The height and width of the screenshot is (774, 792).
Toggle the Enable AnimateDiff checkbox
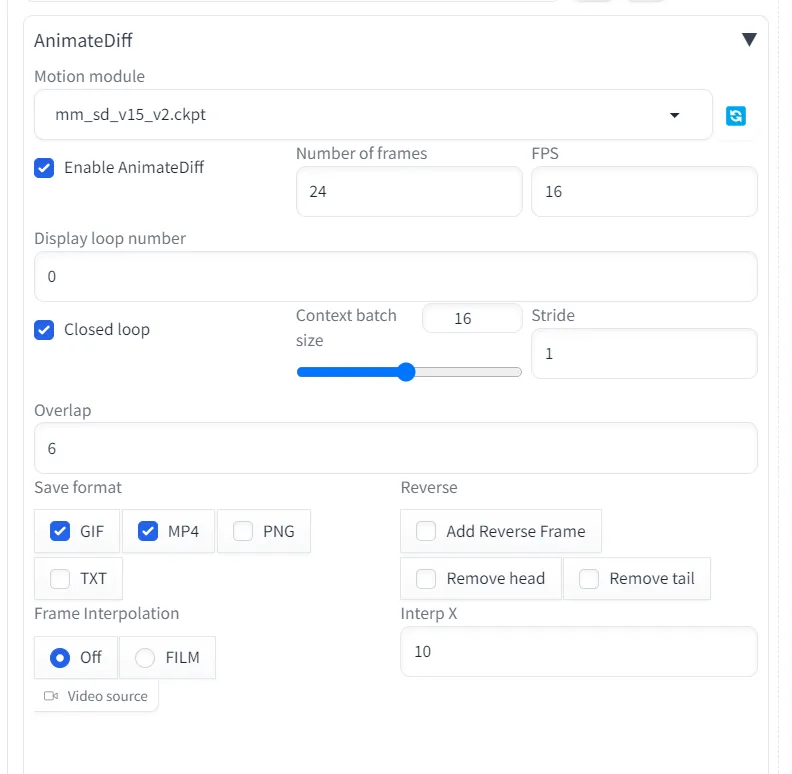(44, 168)
